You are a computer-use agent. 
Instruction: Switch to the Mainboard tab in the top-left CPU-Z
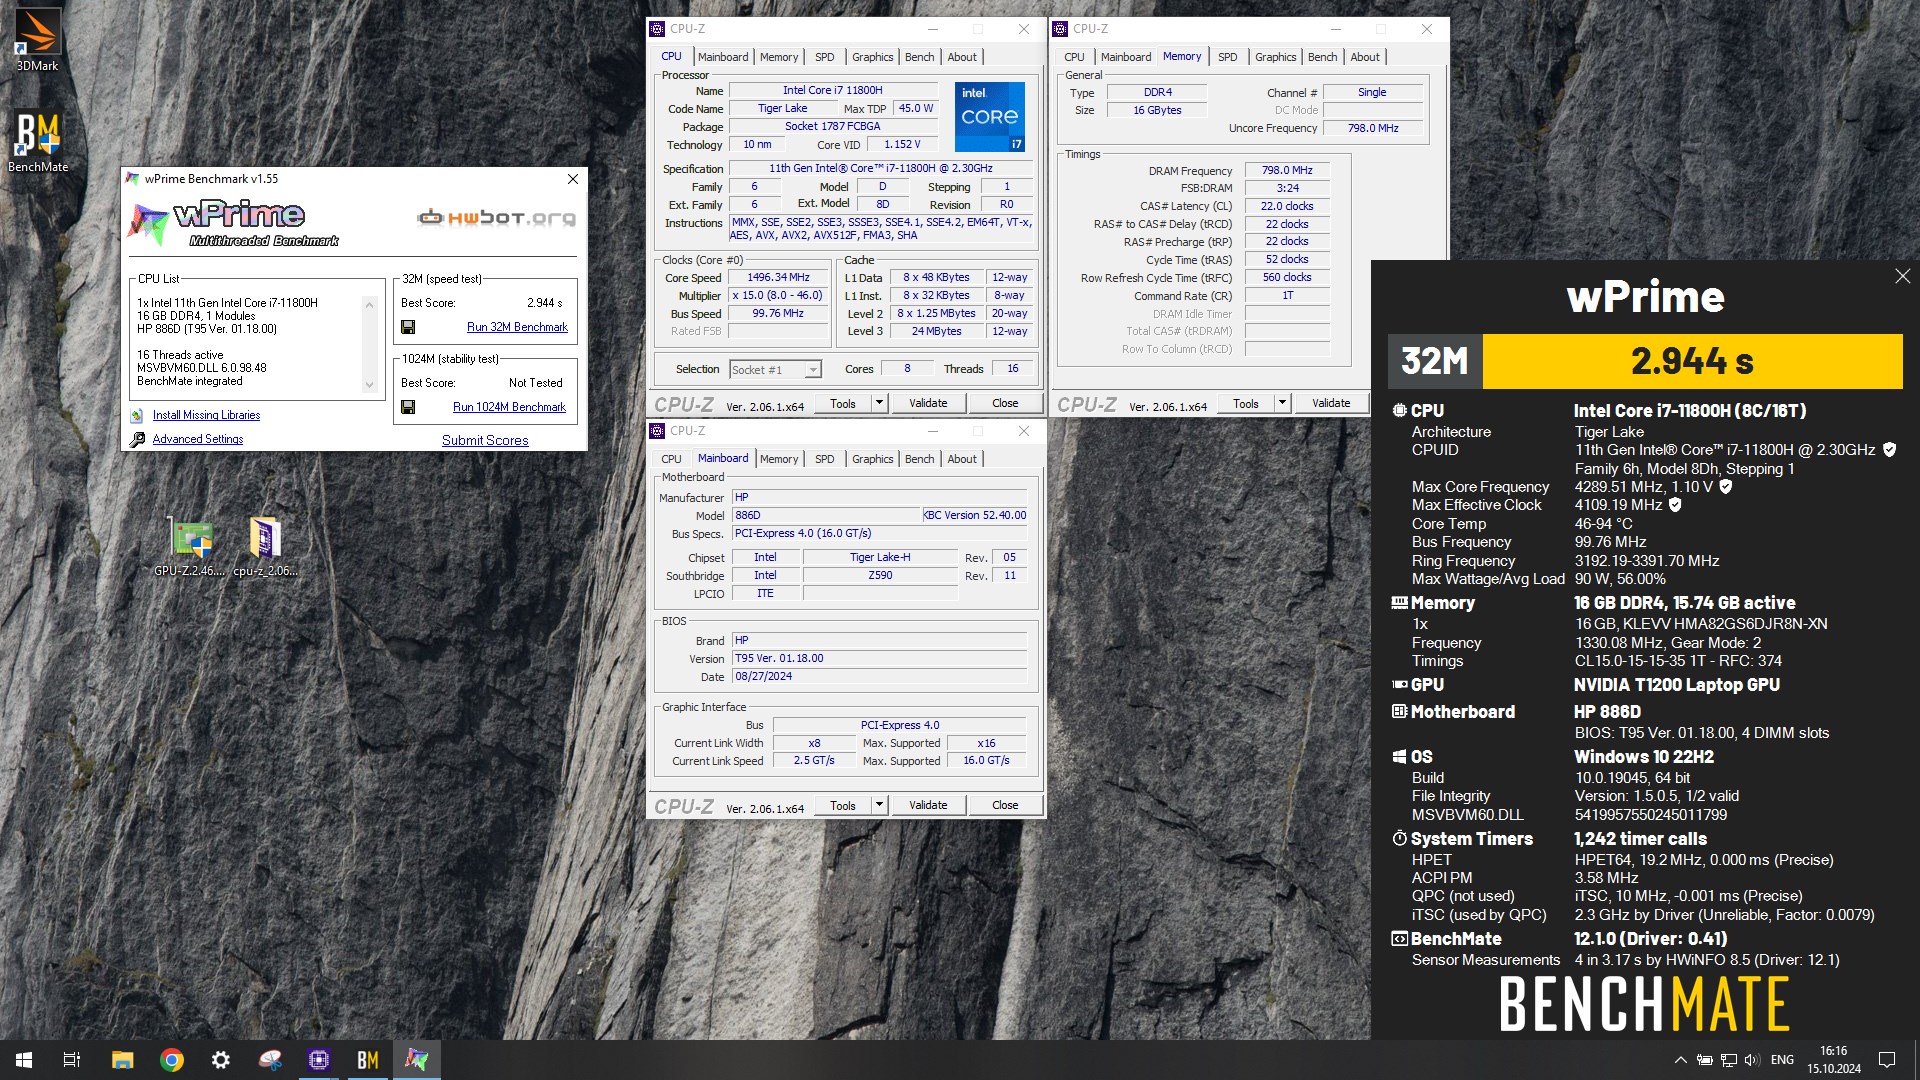point(723,57)
